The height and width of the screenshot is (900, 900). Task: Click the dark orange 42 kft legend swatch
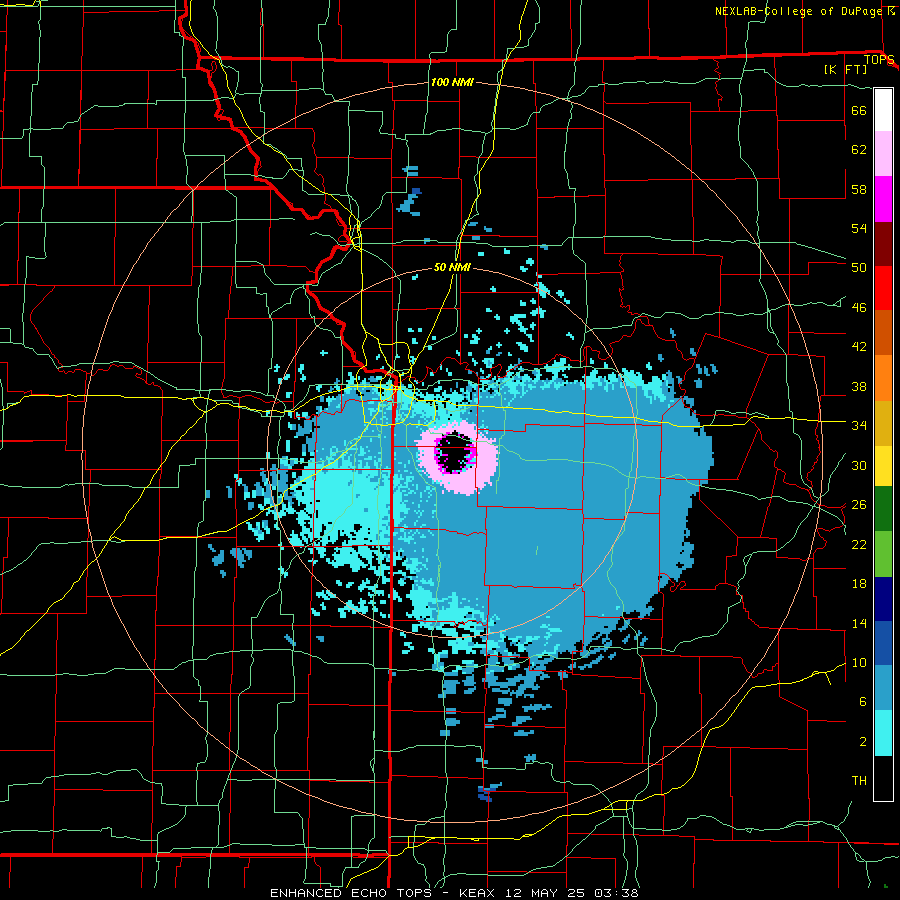coord(883,333)
